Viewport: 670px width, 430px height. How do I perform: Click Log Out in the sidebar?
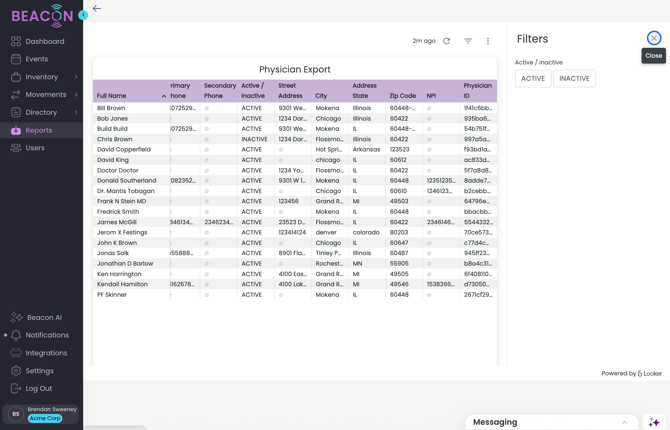pos(39,388)
